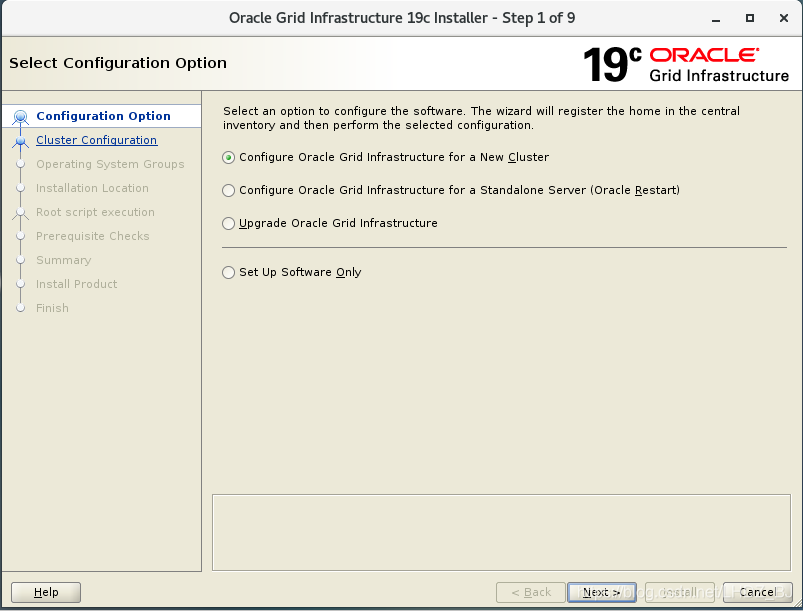This screenshot has width=803, height=611.
Task: Open the Cluster Configuration sidebar entry
Action: (96, 140)
